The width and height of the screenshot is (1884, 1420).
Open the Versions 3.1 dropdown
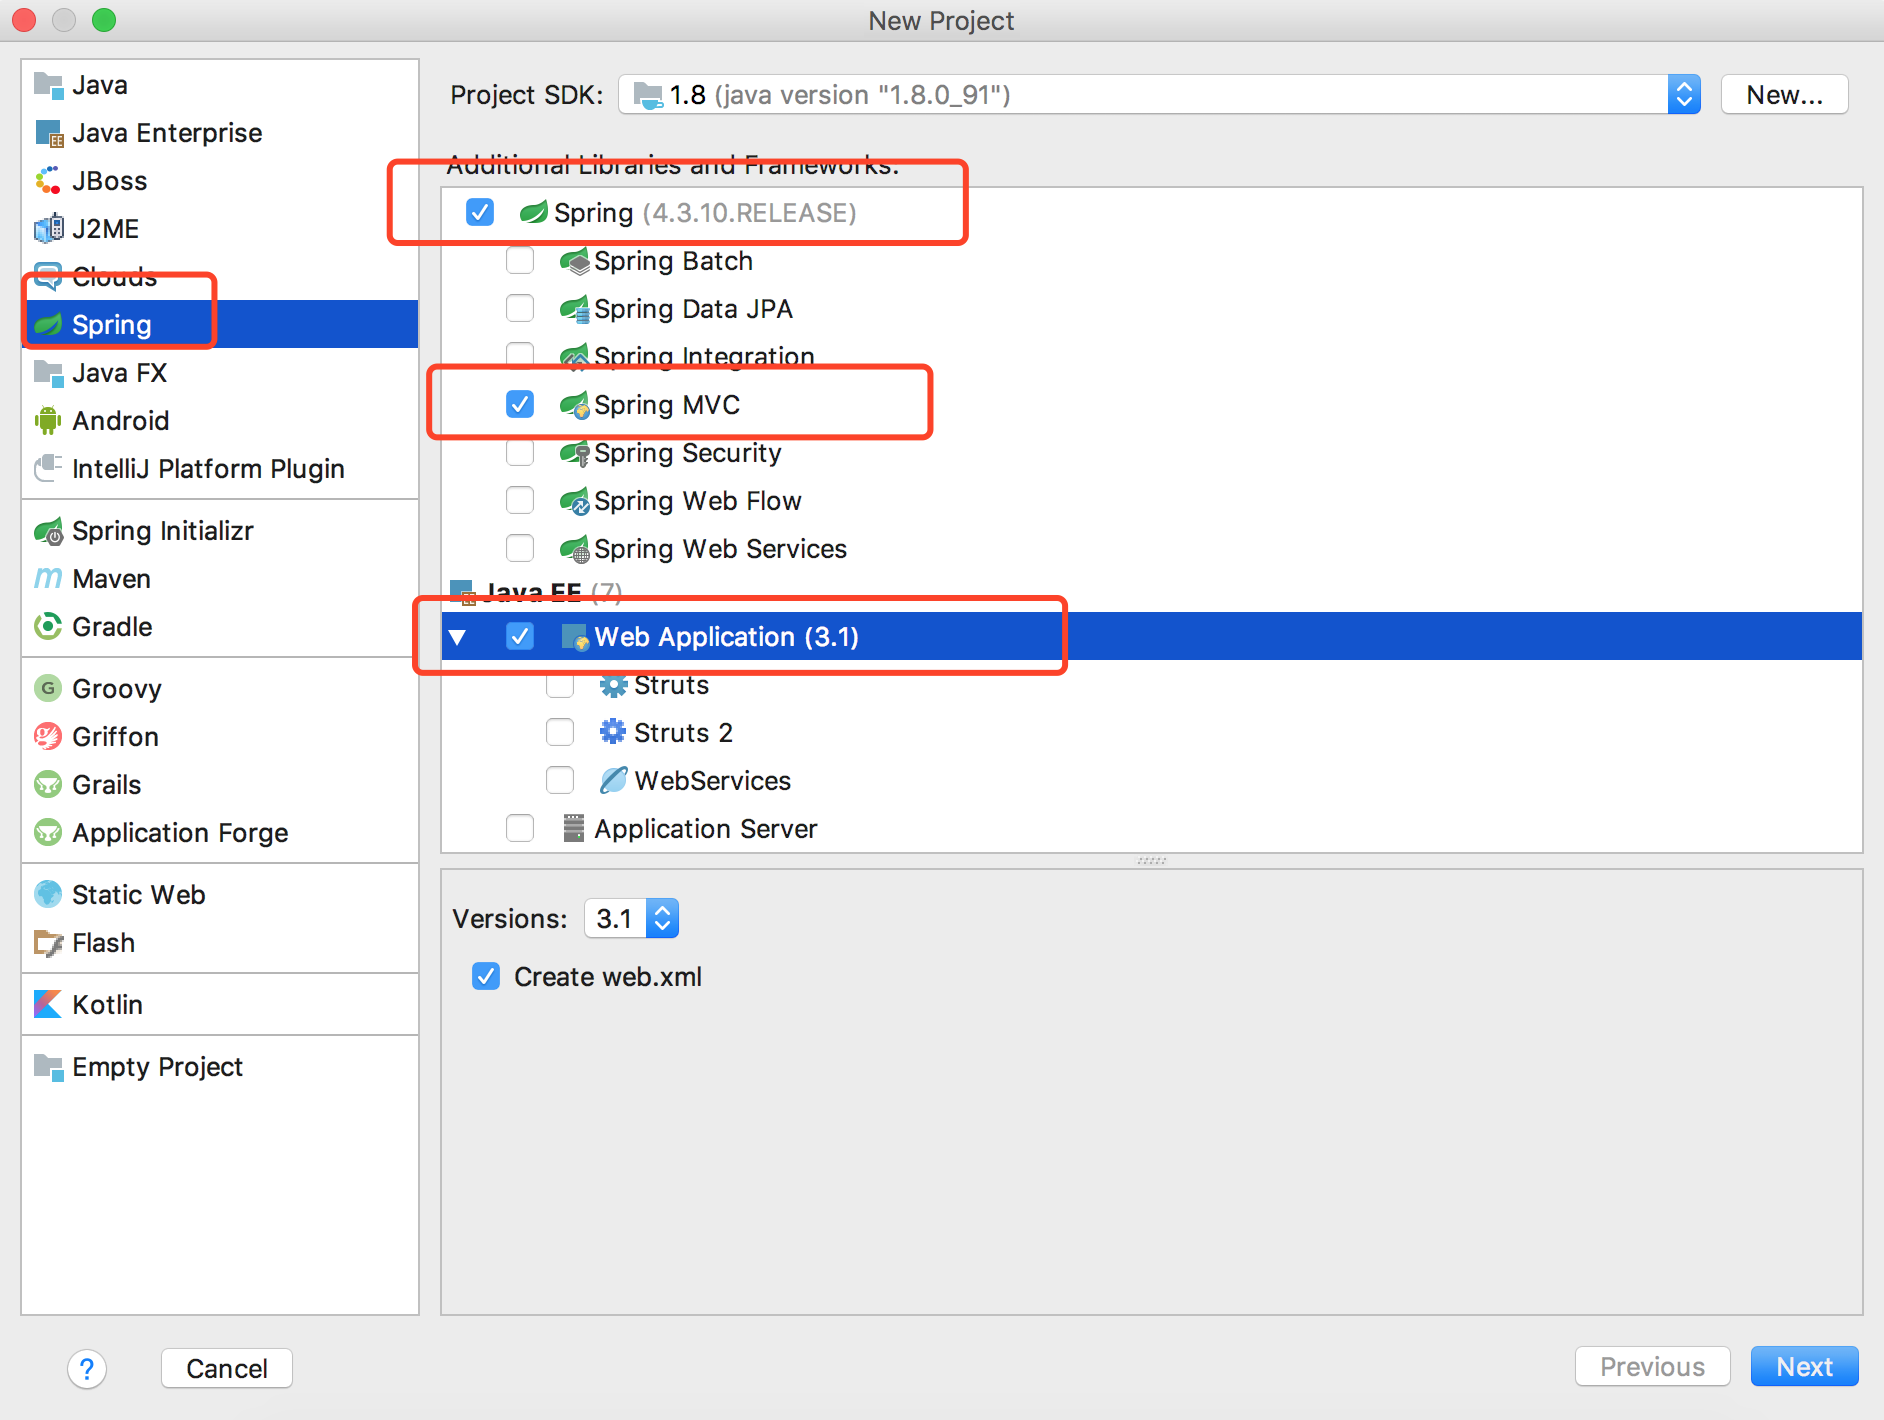(632, 919)
